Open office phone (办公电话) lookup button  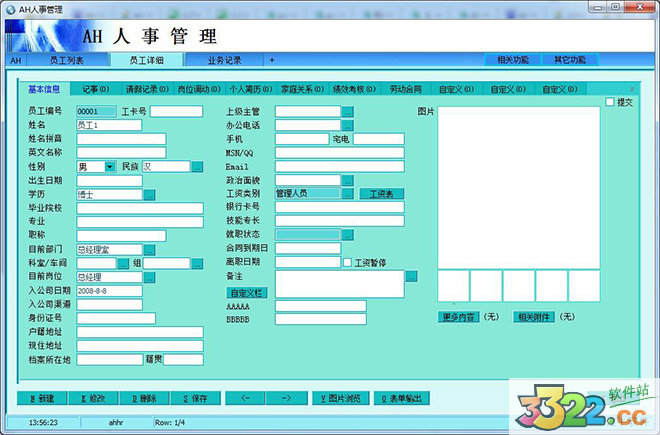(x=347, y=125)
